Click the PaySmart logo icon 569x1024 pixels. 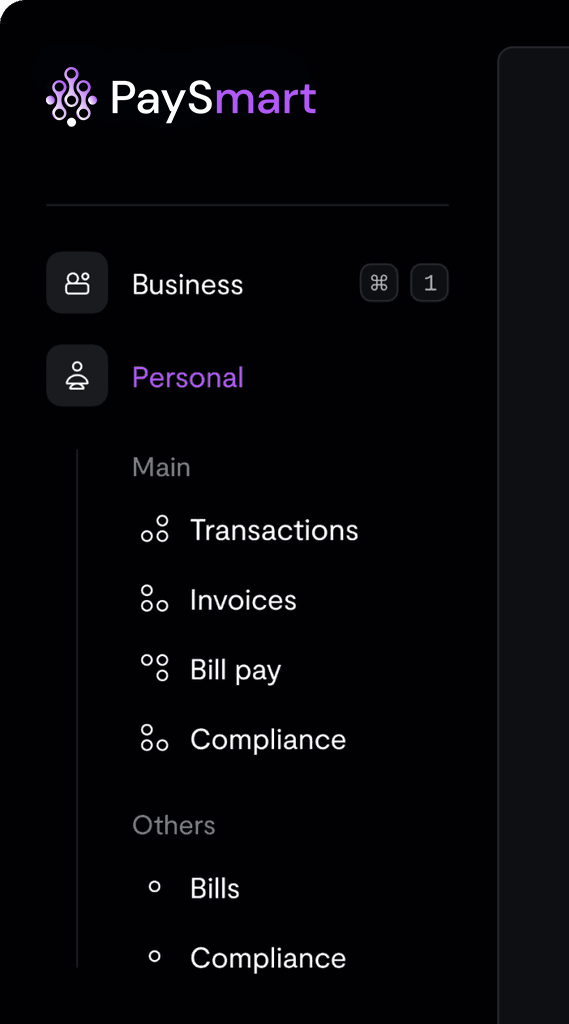click(x=71, y=97)
